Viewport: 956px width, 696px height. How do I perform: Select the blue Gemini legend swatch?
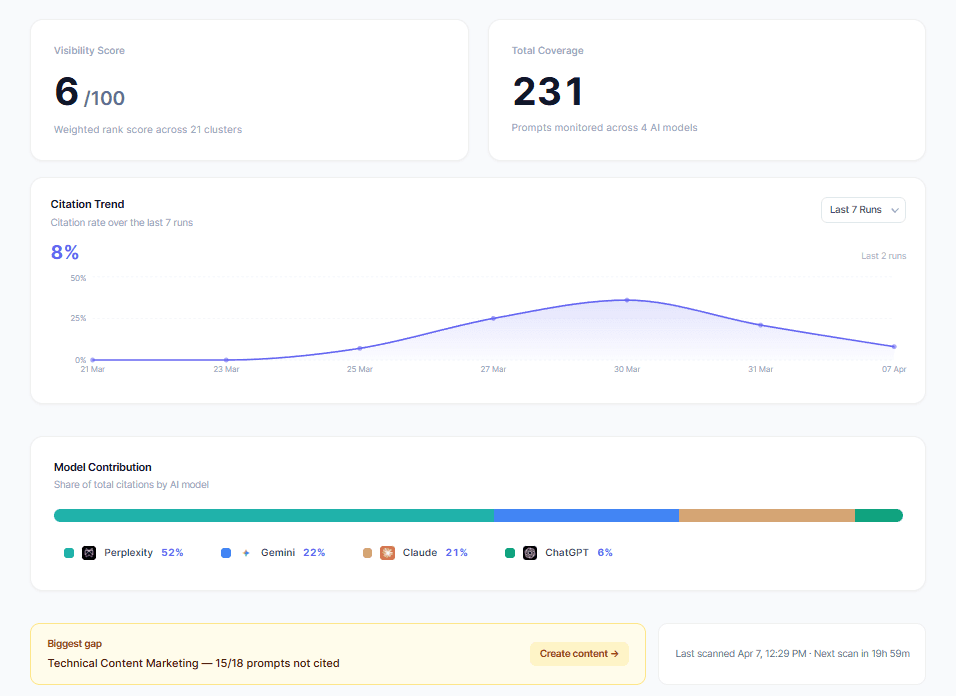[226, 553]
